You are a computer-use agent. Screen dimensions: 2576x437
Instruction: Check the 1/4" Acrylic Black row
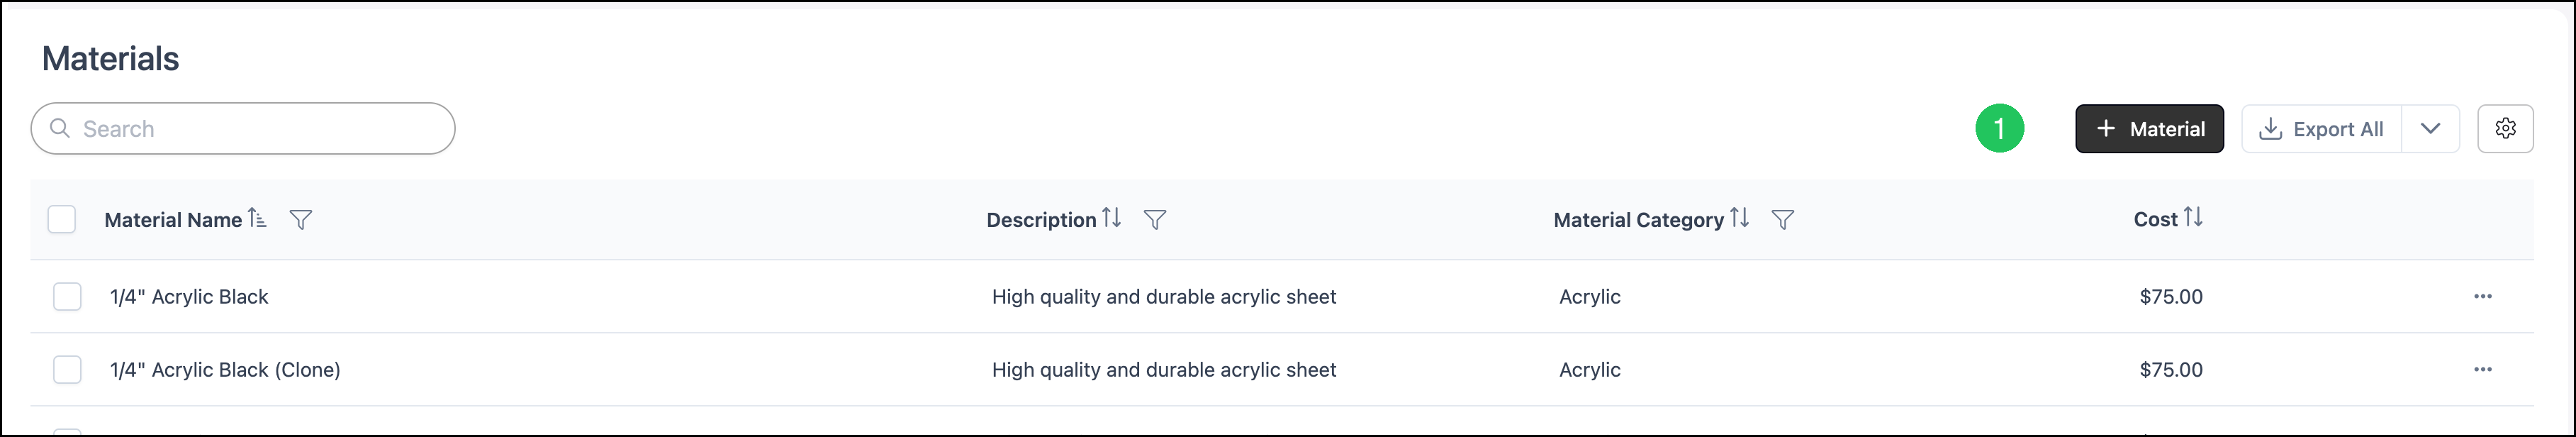point(67,296)
